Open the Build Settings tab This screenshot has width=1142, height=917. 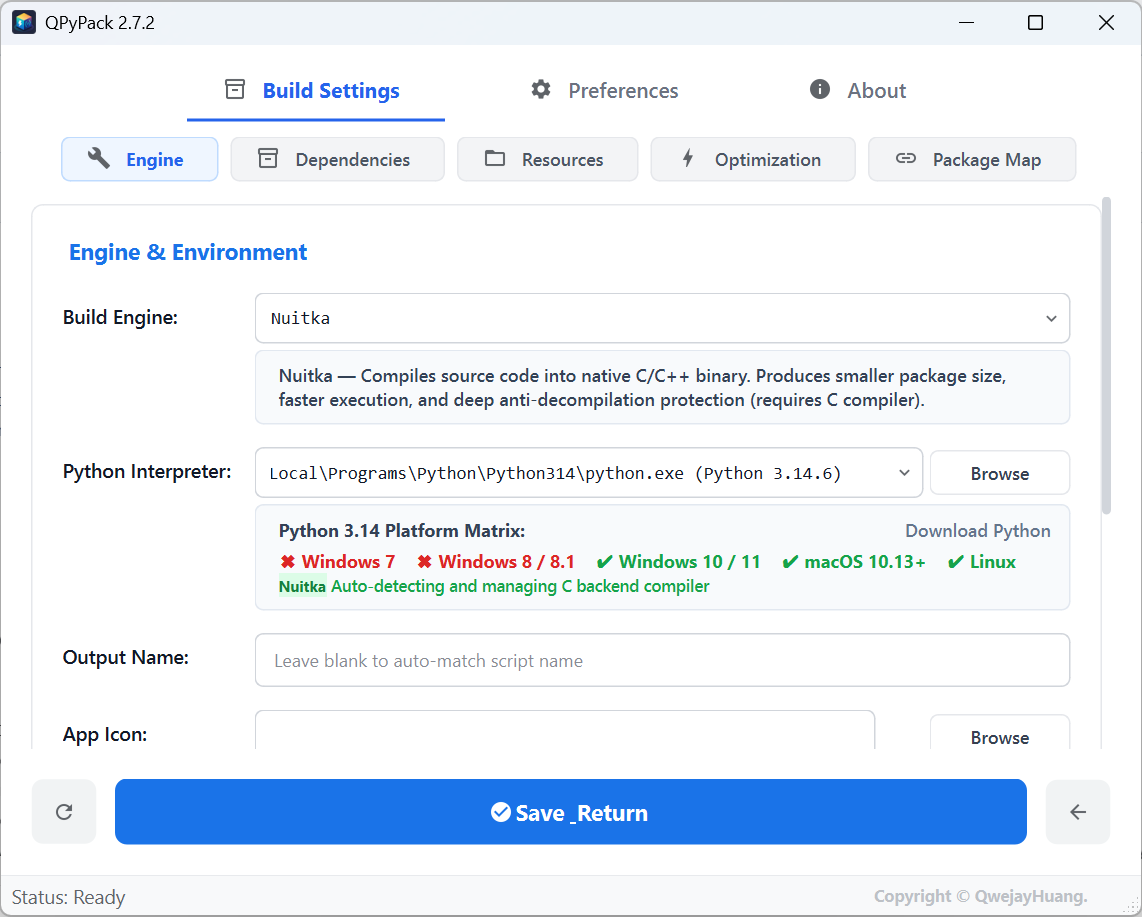[315, 90]
